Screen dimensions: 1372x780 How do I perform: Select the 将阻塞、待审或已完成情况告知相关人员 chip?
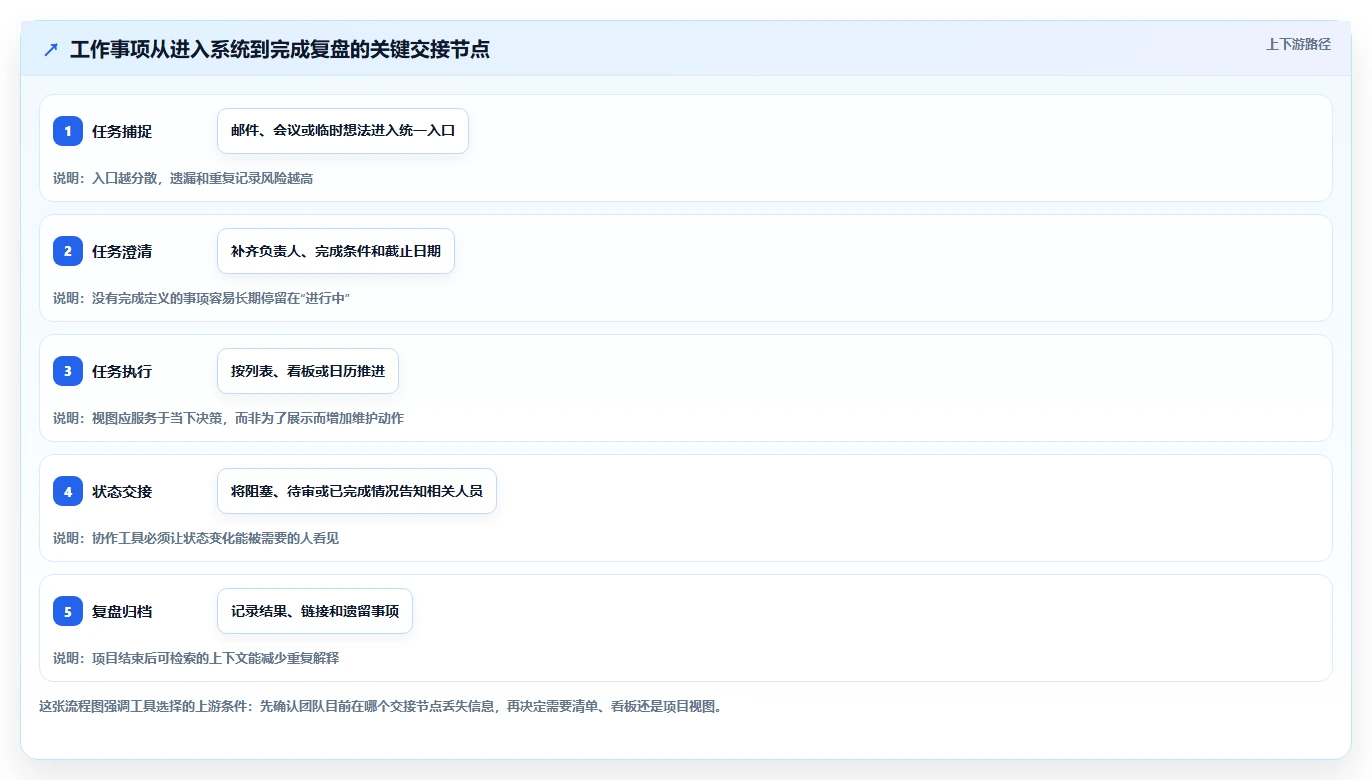(x=357, y=491)
